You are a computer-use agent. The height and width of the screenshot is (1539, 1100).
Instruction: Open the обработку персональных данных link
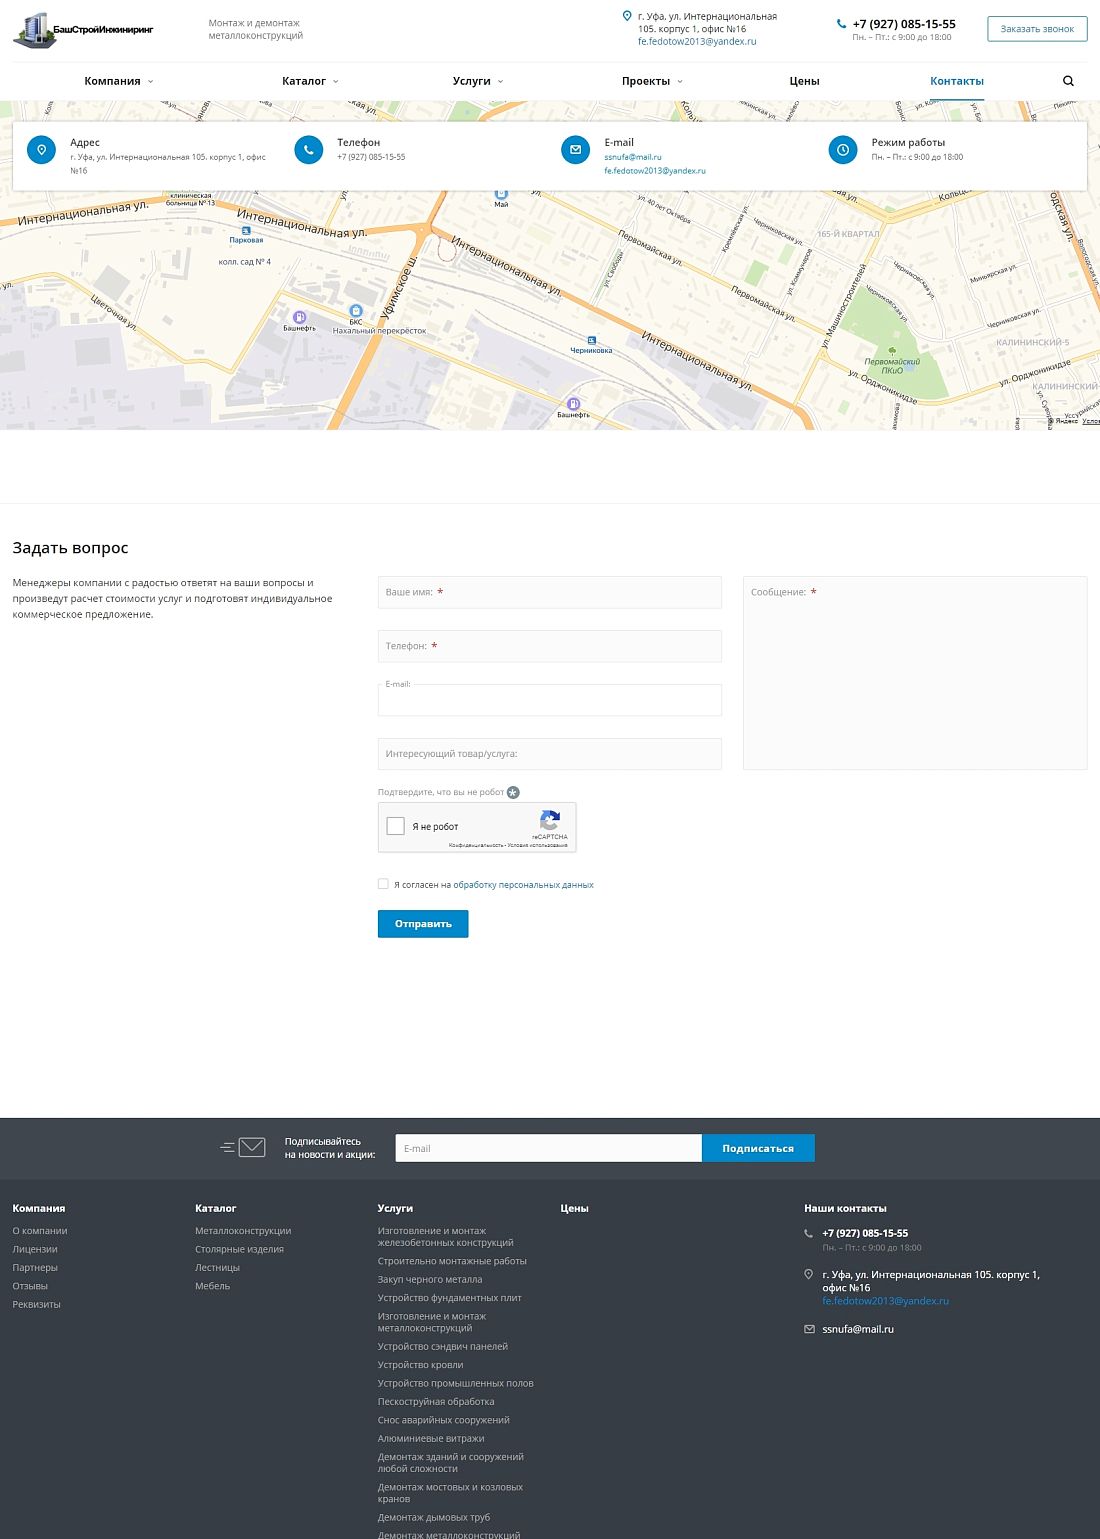point(523,885)
